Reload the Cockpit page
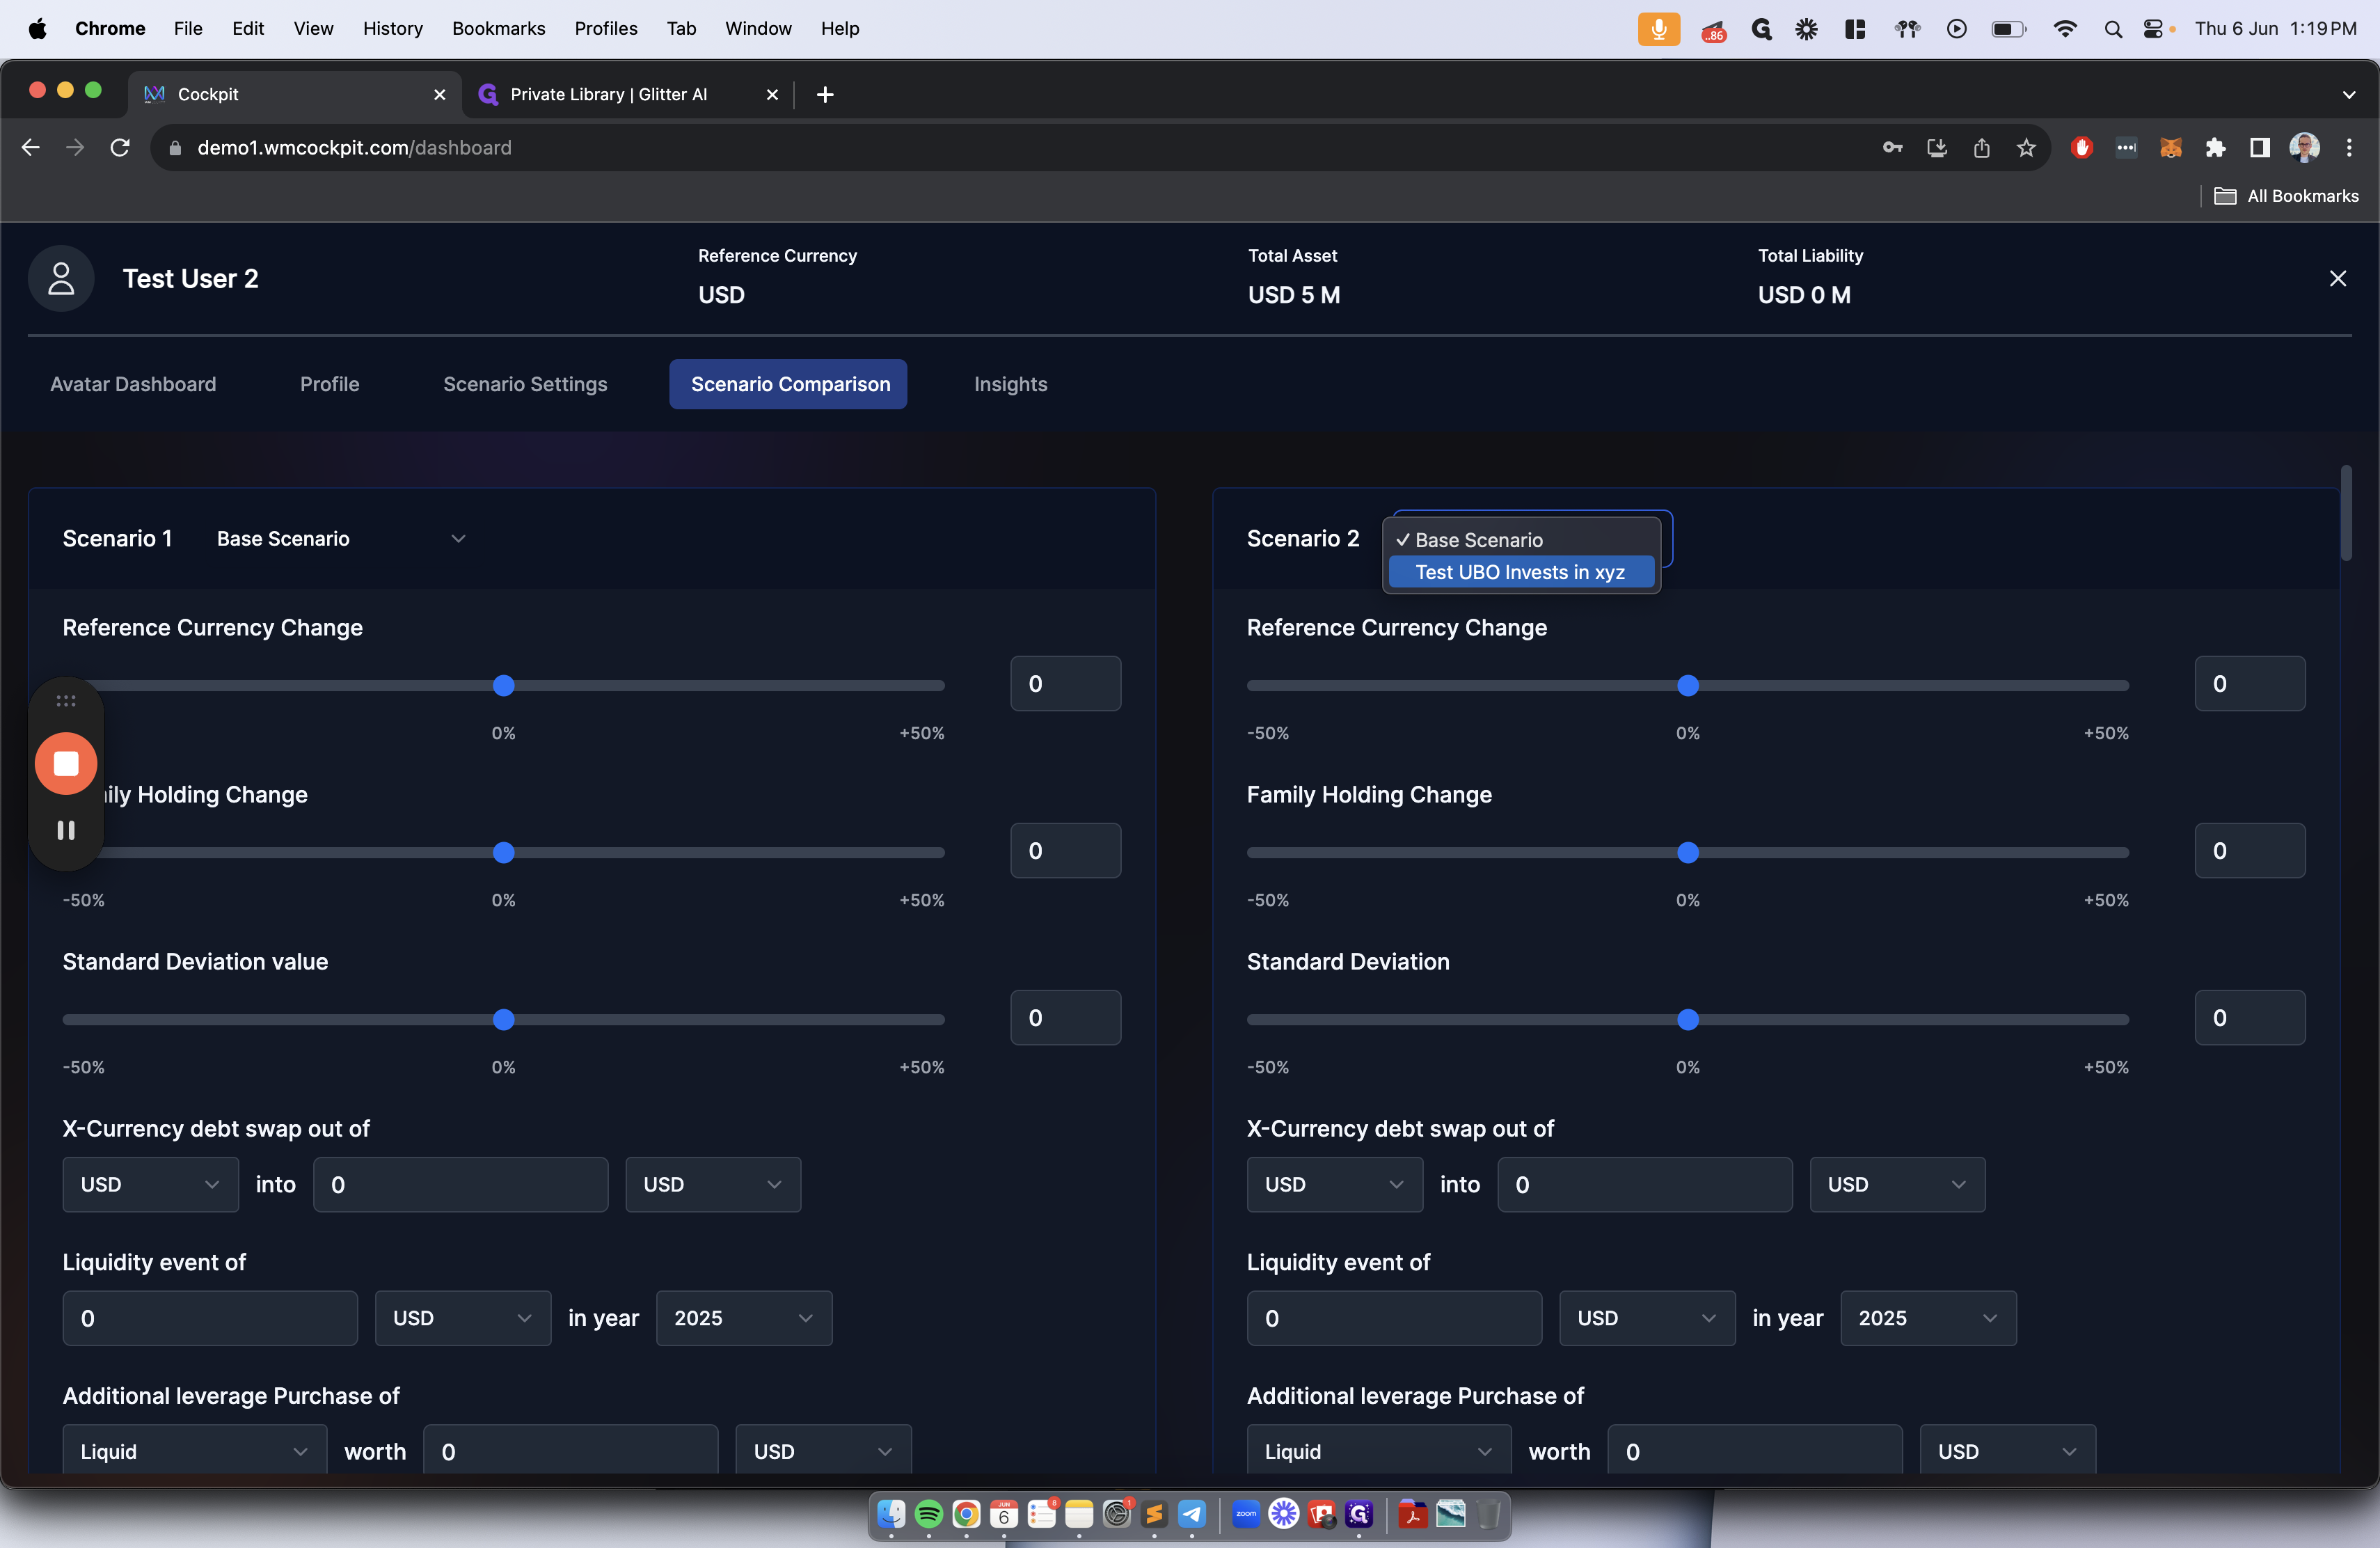The width and height of the screenshot is (2380, 1548). pyautogui.click(x=120, y=148)
